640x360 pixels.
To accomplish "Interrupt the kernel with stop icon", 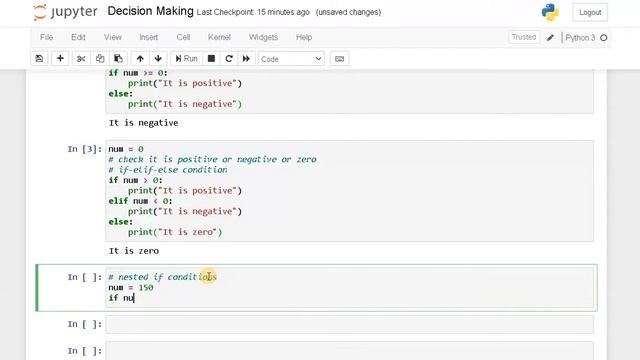I will click(211, 59).
